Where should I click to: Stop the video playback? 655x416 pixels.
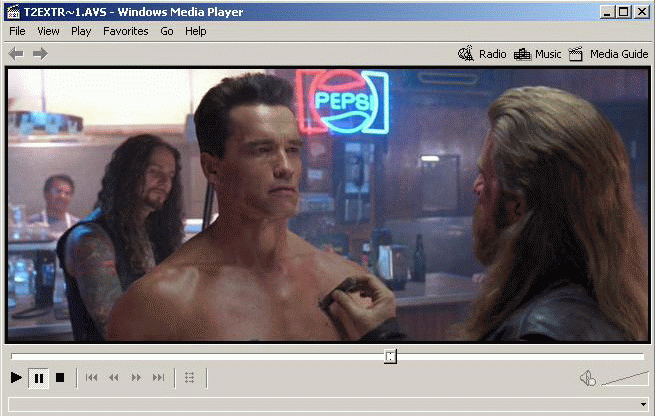[x=60, y=378]
